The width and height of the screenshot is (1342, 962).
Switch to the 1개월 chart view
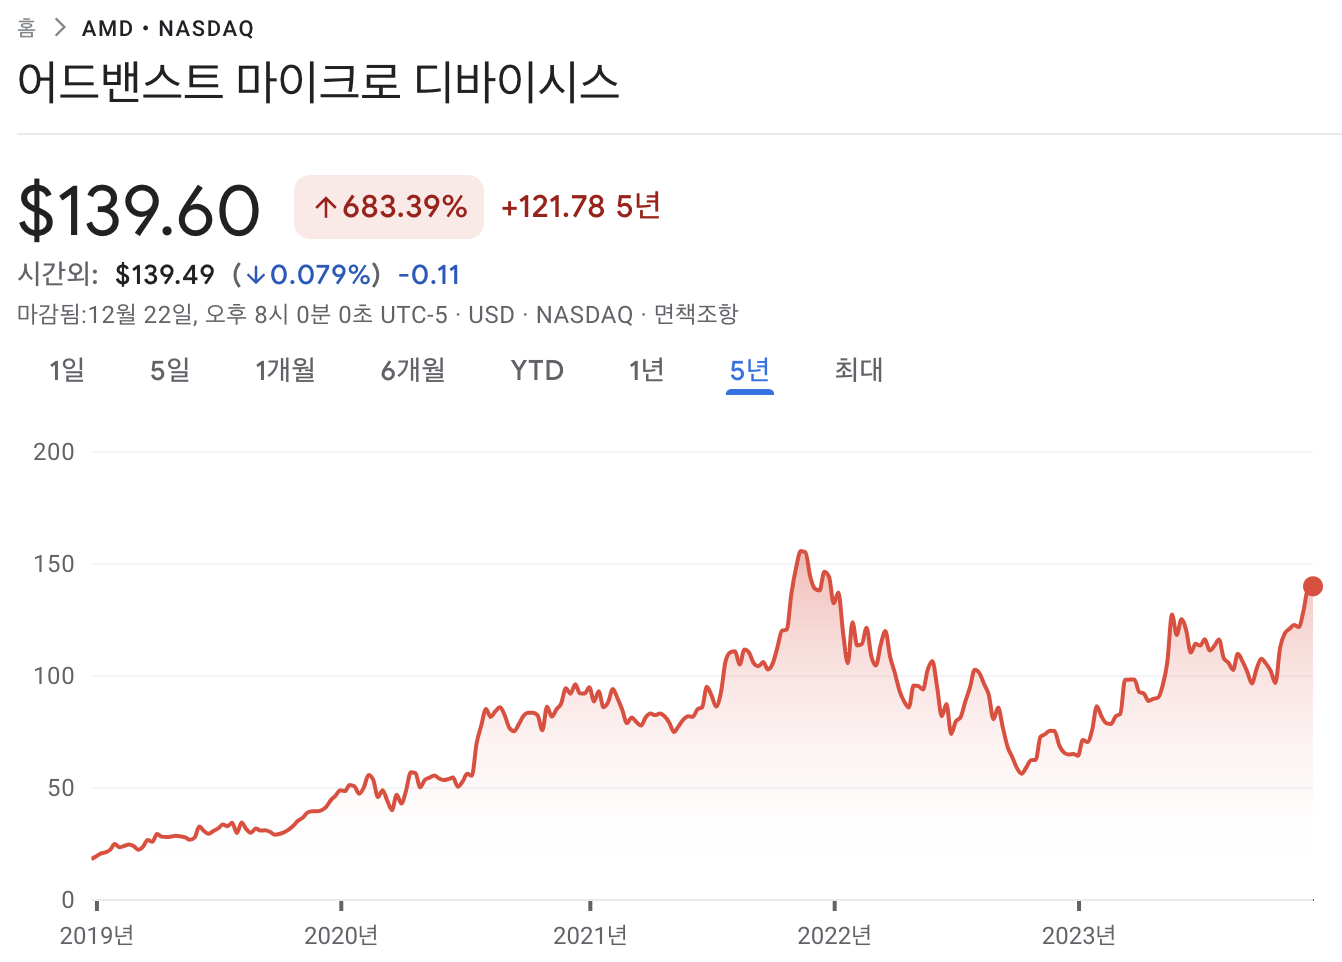(287, 370)
